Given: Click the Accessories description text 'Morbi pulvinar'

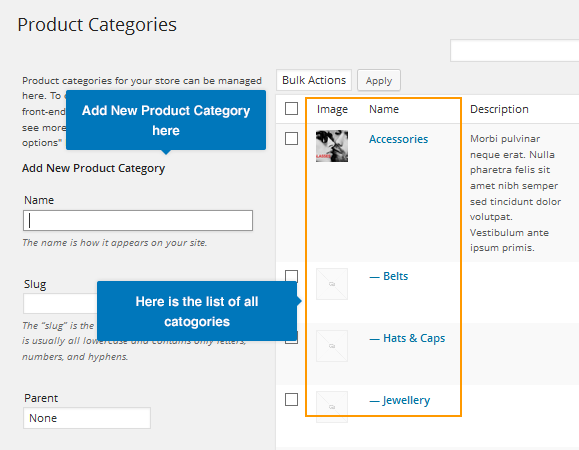Looking at the screenshot, I should click(505, 139).
